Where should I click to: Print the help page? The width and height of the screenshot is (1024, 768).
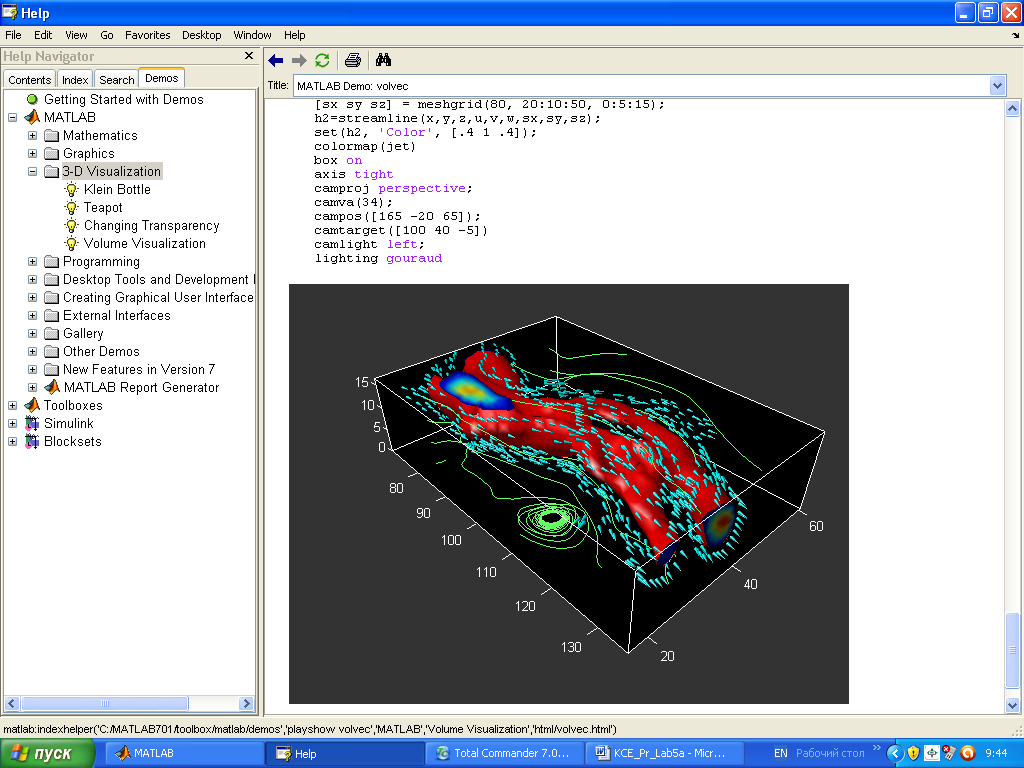pos(353,61)
